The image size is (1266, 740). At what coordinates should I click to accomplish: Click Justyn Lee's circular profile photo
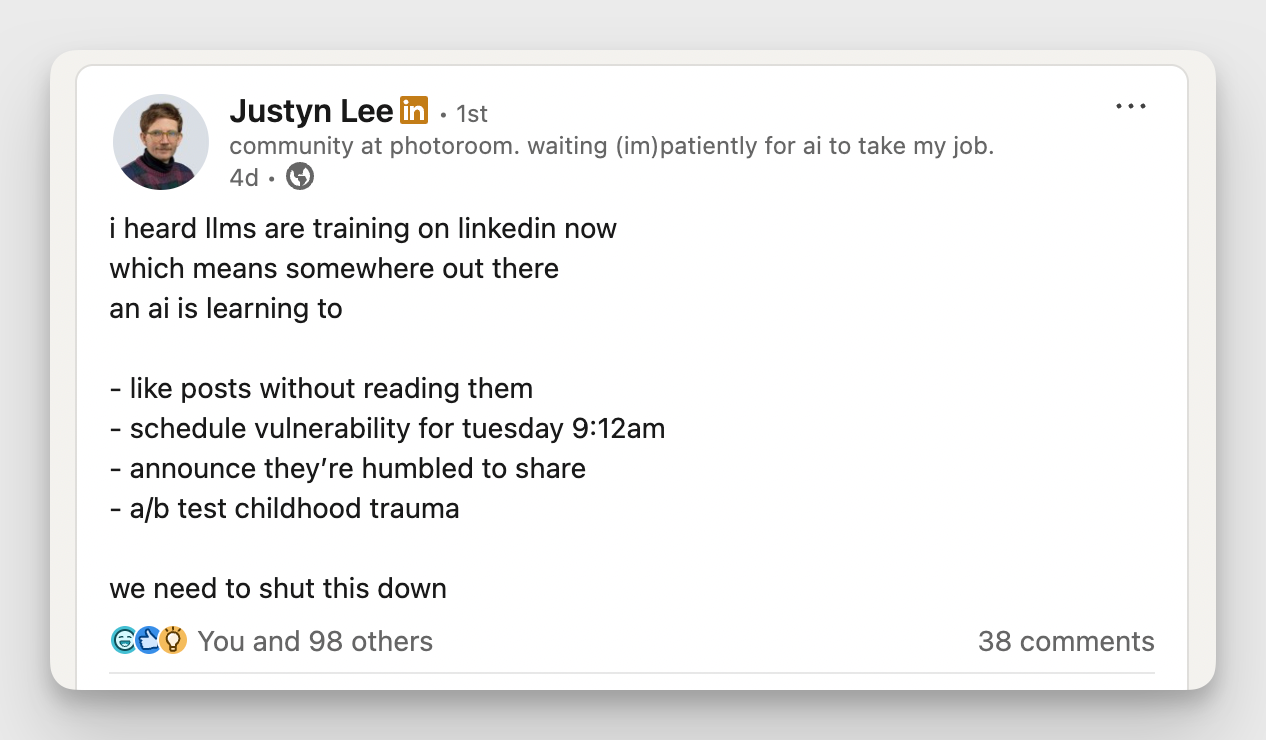tap(161, 141)
